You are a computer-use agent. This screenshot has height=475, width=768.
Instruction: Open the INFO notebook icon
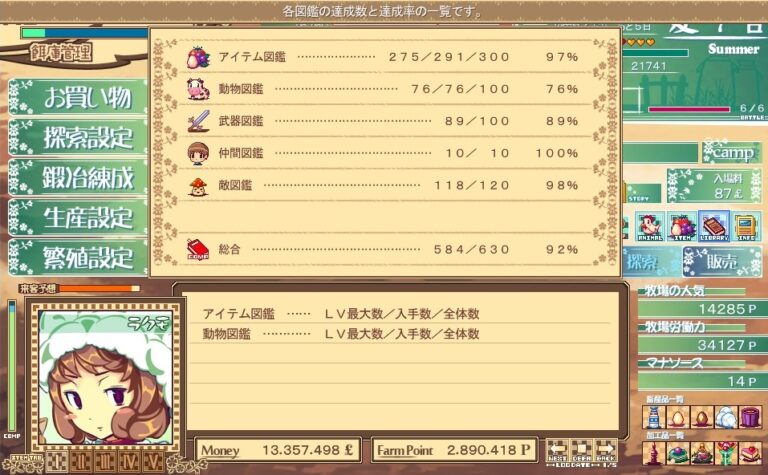(746, 227)
